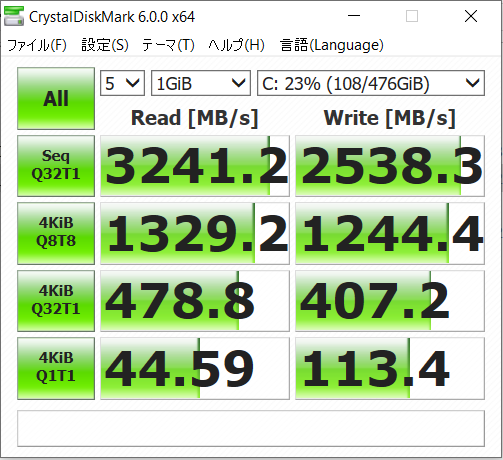Image resolution: width=503 pixels, height=460 pixels.
Task: Start the 4KiB Q1T1 test
Action: tap(56, 368)
